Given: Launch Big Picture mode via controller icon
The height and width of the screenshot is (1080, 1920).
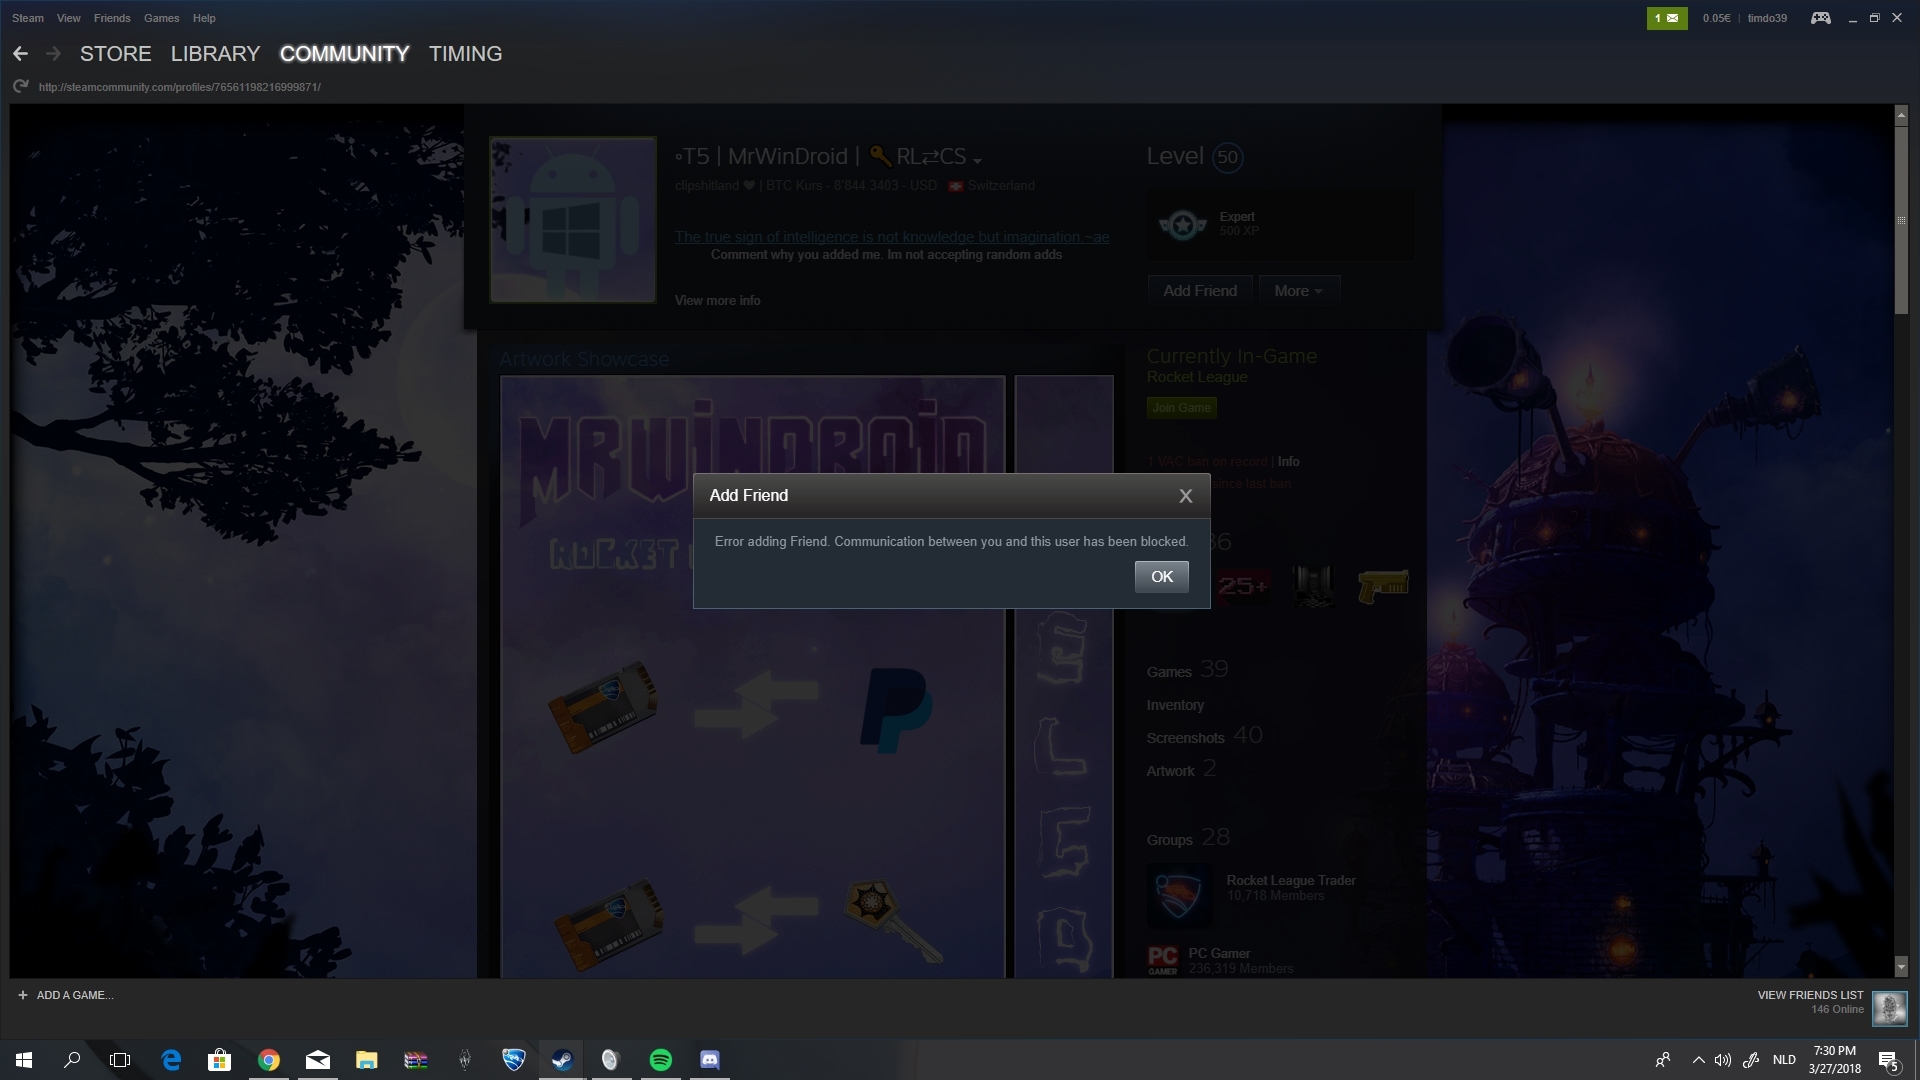Looking at the screenshot, I should (x=1821, y=18).
